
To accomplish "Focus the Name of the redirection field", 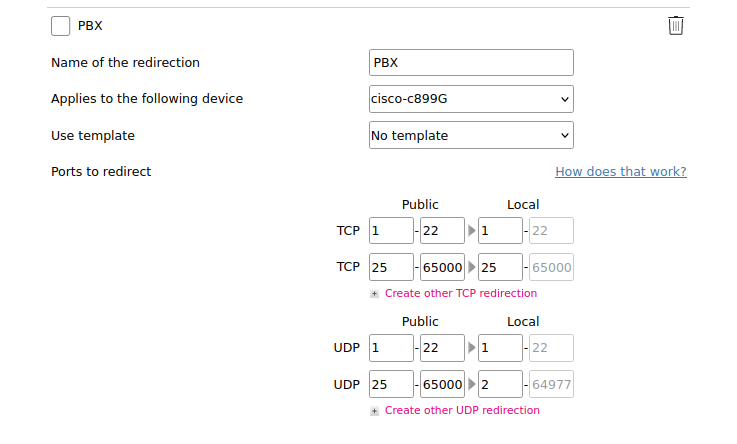I will [x=471, y=62].
